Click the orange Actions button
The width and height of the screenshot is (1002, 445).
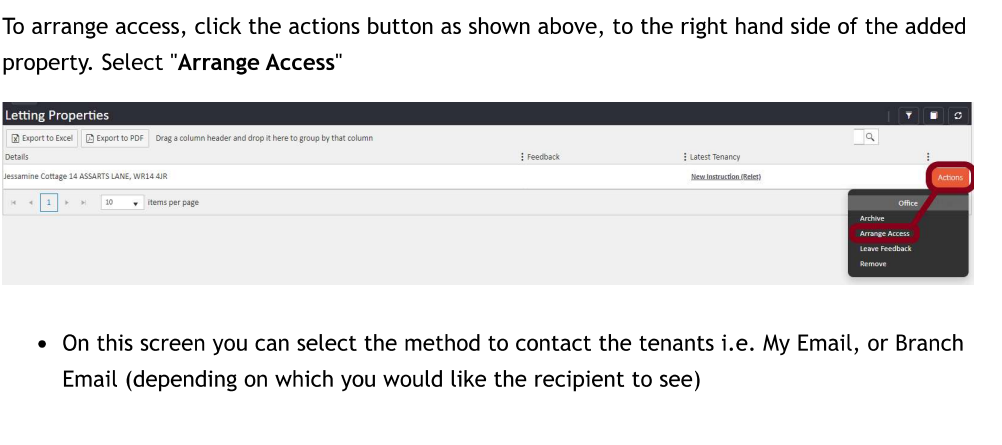pyautogui.click(x=950, y=178)
